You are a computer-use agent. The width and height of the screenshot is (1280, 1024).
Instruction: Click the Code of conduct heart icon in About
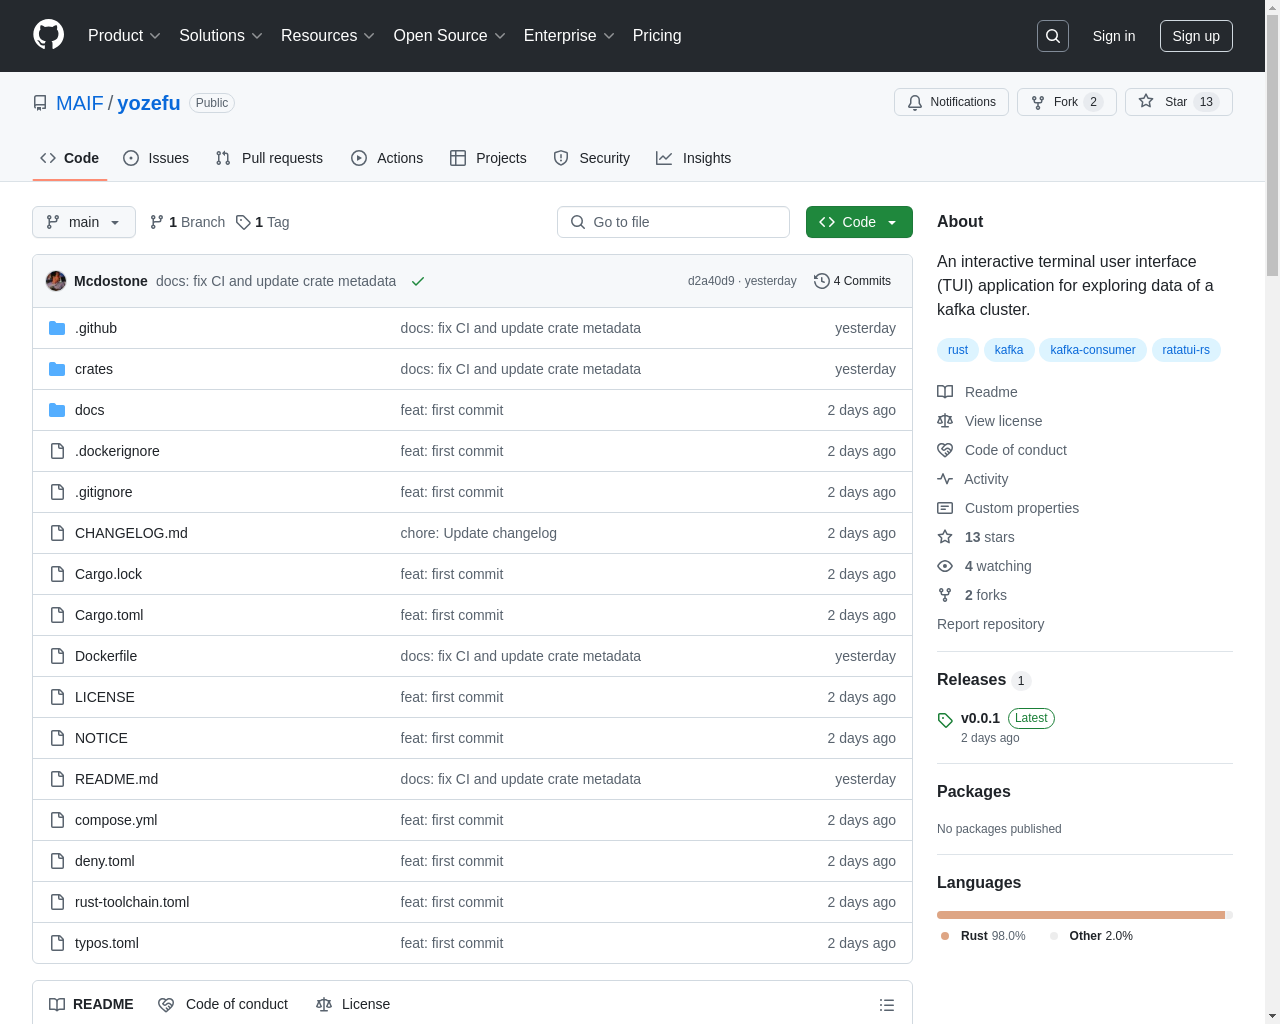coord(945,450)
